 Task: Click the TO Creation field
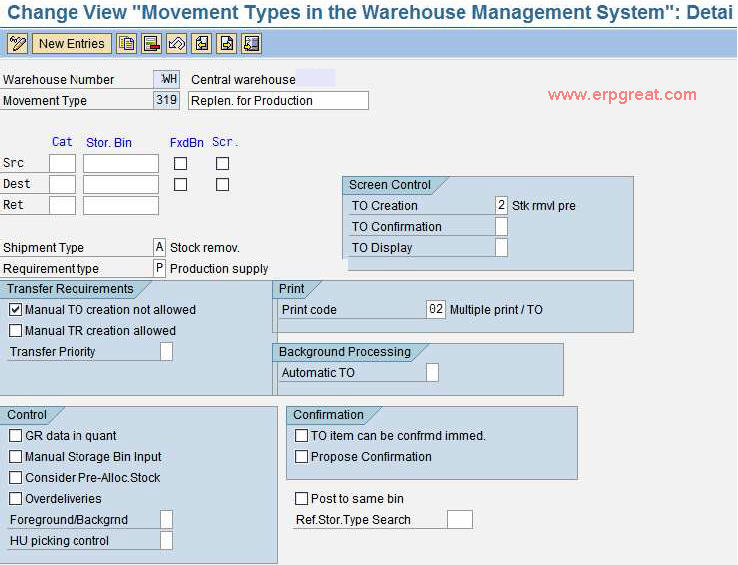tap(501, 206)
